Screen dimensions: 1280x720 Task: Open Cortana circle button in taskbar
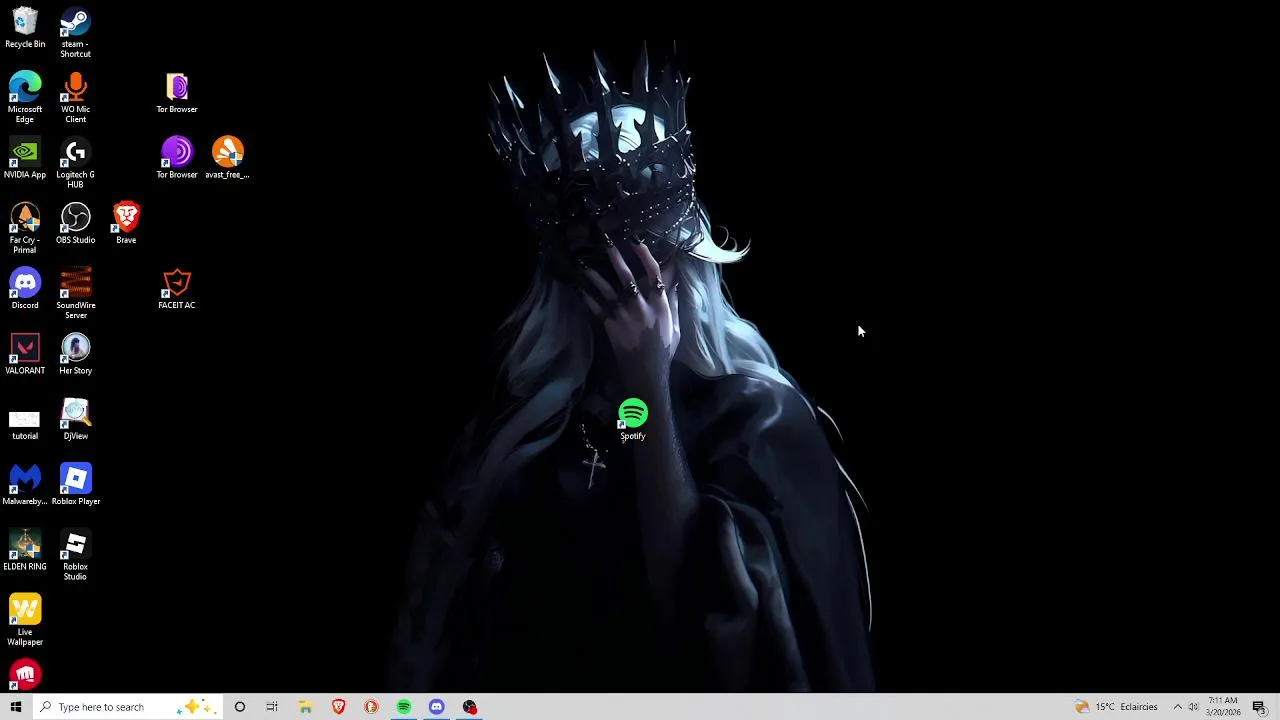[x=240, y=707]
